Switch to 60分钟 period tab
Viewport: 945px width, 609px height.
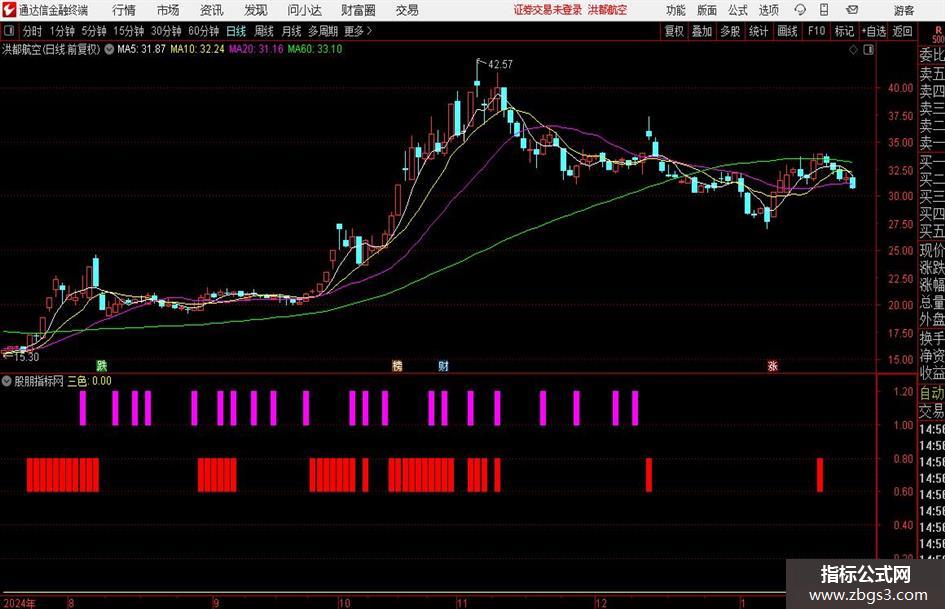click(203, 31)
